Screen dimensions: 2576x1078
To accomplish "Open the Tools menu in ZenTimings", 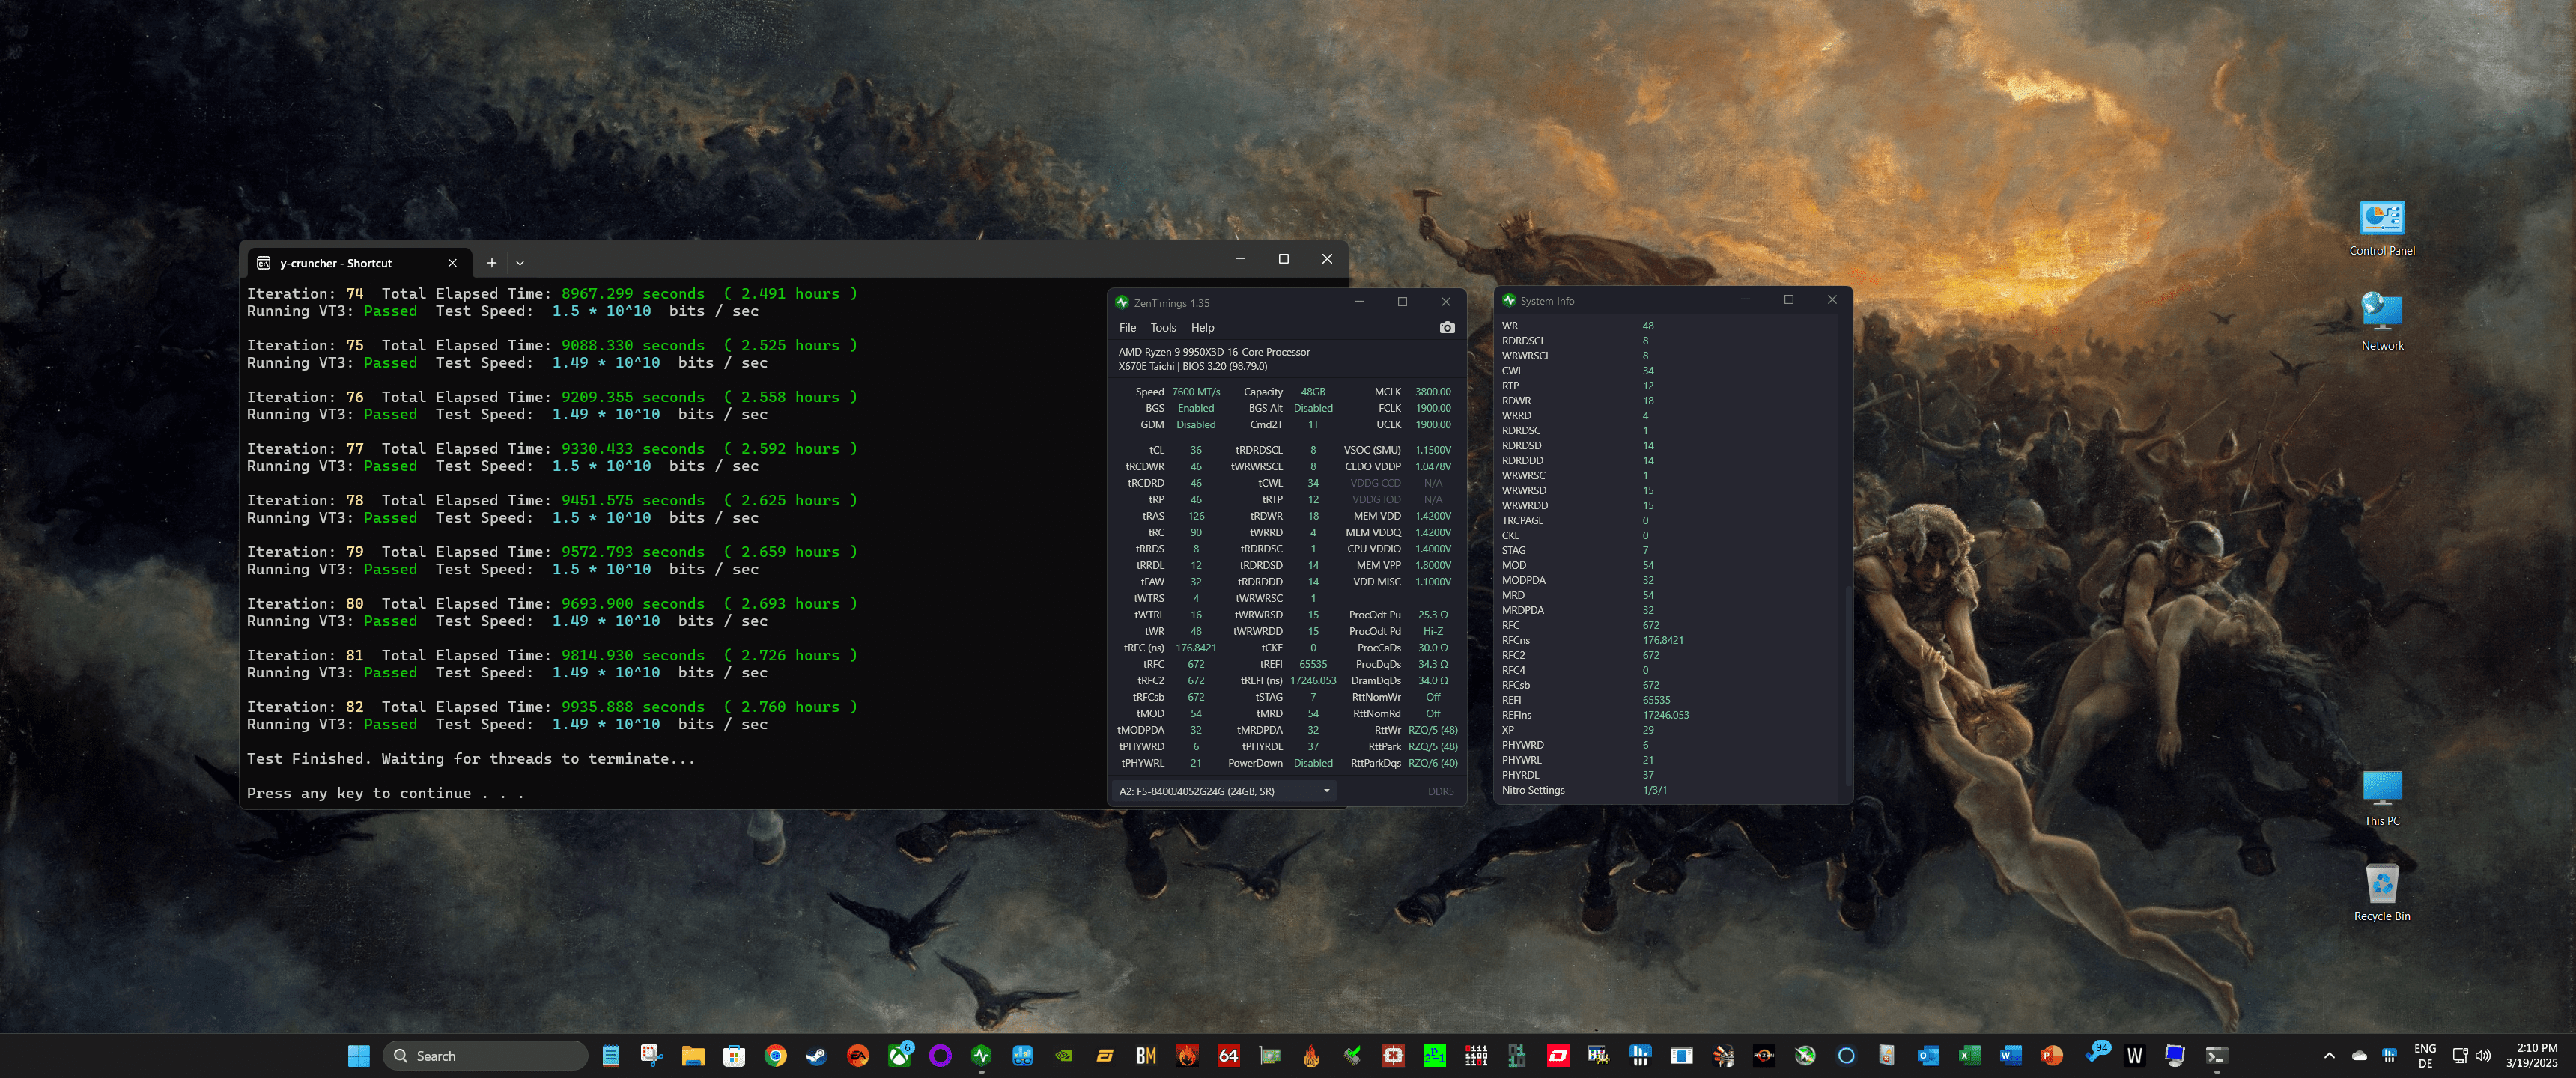I will [1162, 328].
